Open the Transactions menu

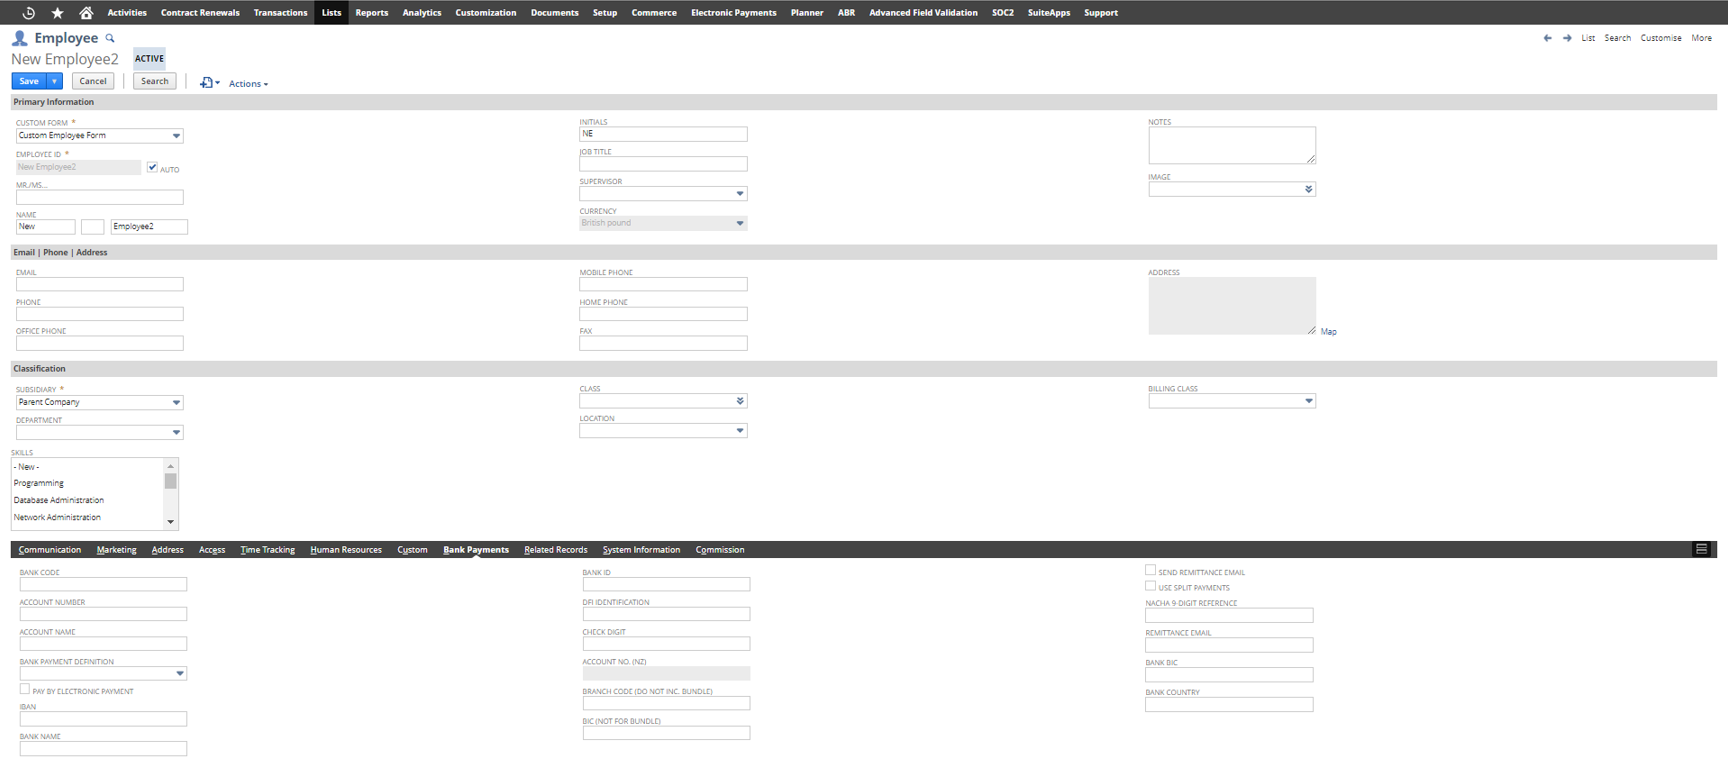click(x=280, y=13)
